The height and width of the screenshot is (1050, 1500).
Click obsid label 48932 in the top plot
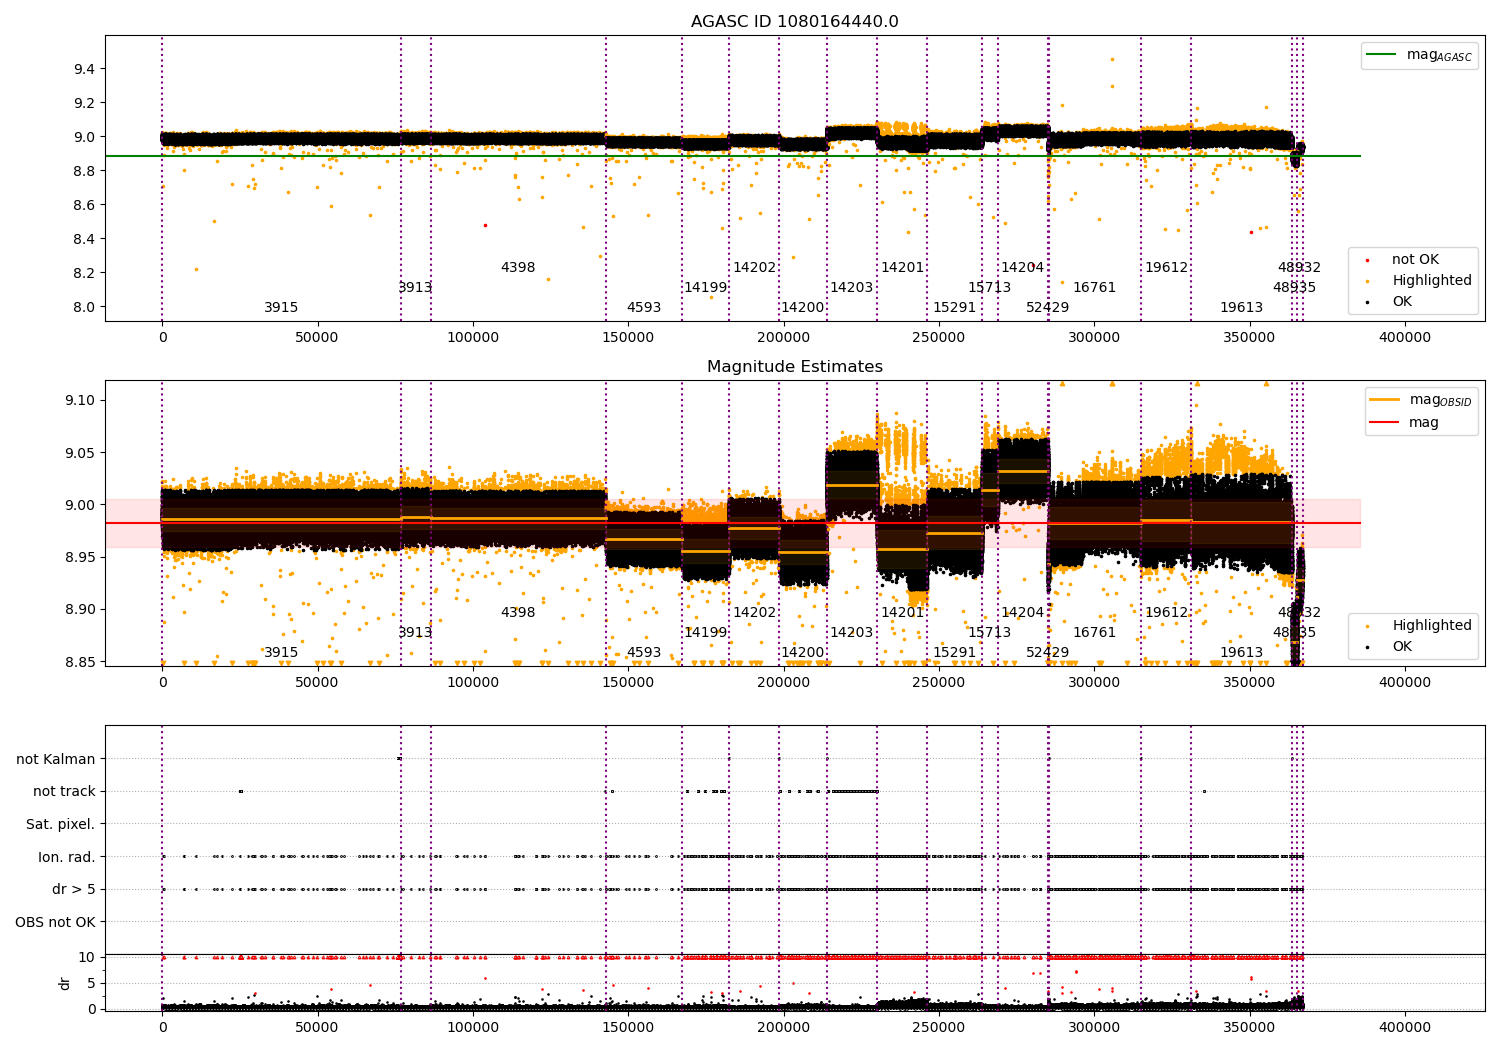(x=1299, y=268)
